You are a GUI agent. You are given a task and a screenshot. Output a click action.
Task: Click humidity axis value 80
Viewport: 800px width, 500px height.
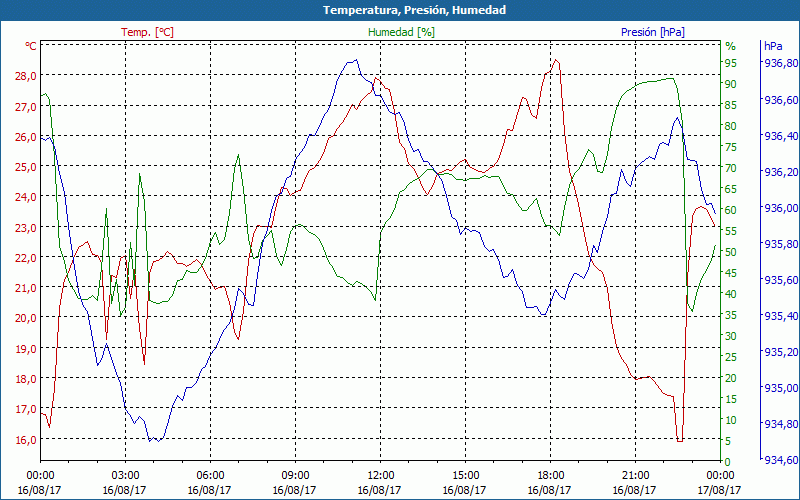point(731,126)
